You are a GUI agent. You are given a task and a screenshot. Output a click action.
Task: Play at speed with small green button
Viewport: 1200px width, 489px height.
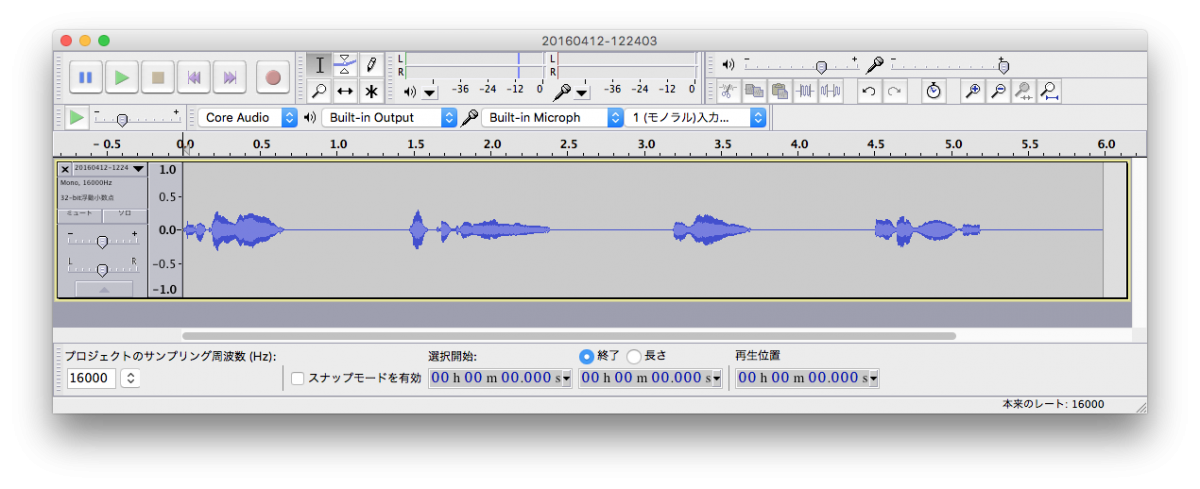point(76,117)
